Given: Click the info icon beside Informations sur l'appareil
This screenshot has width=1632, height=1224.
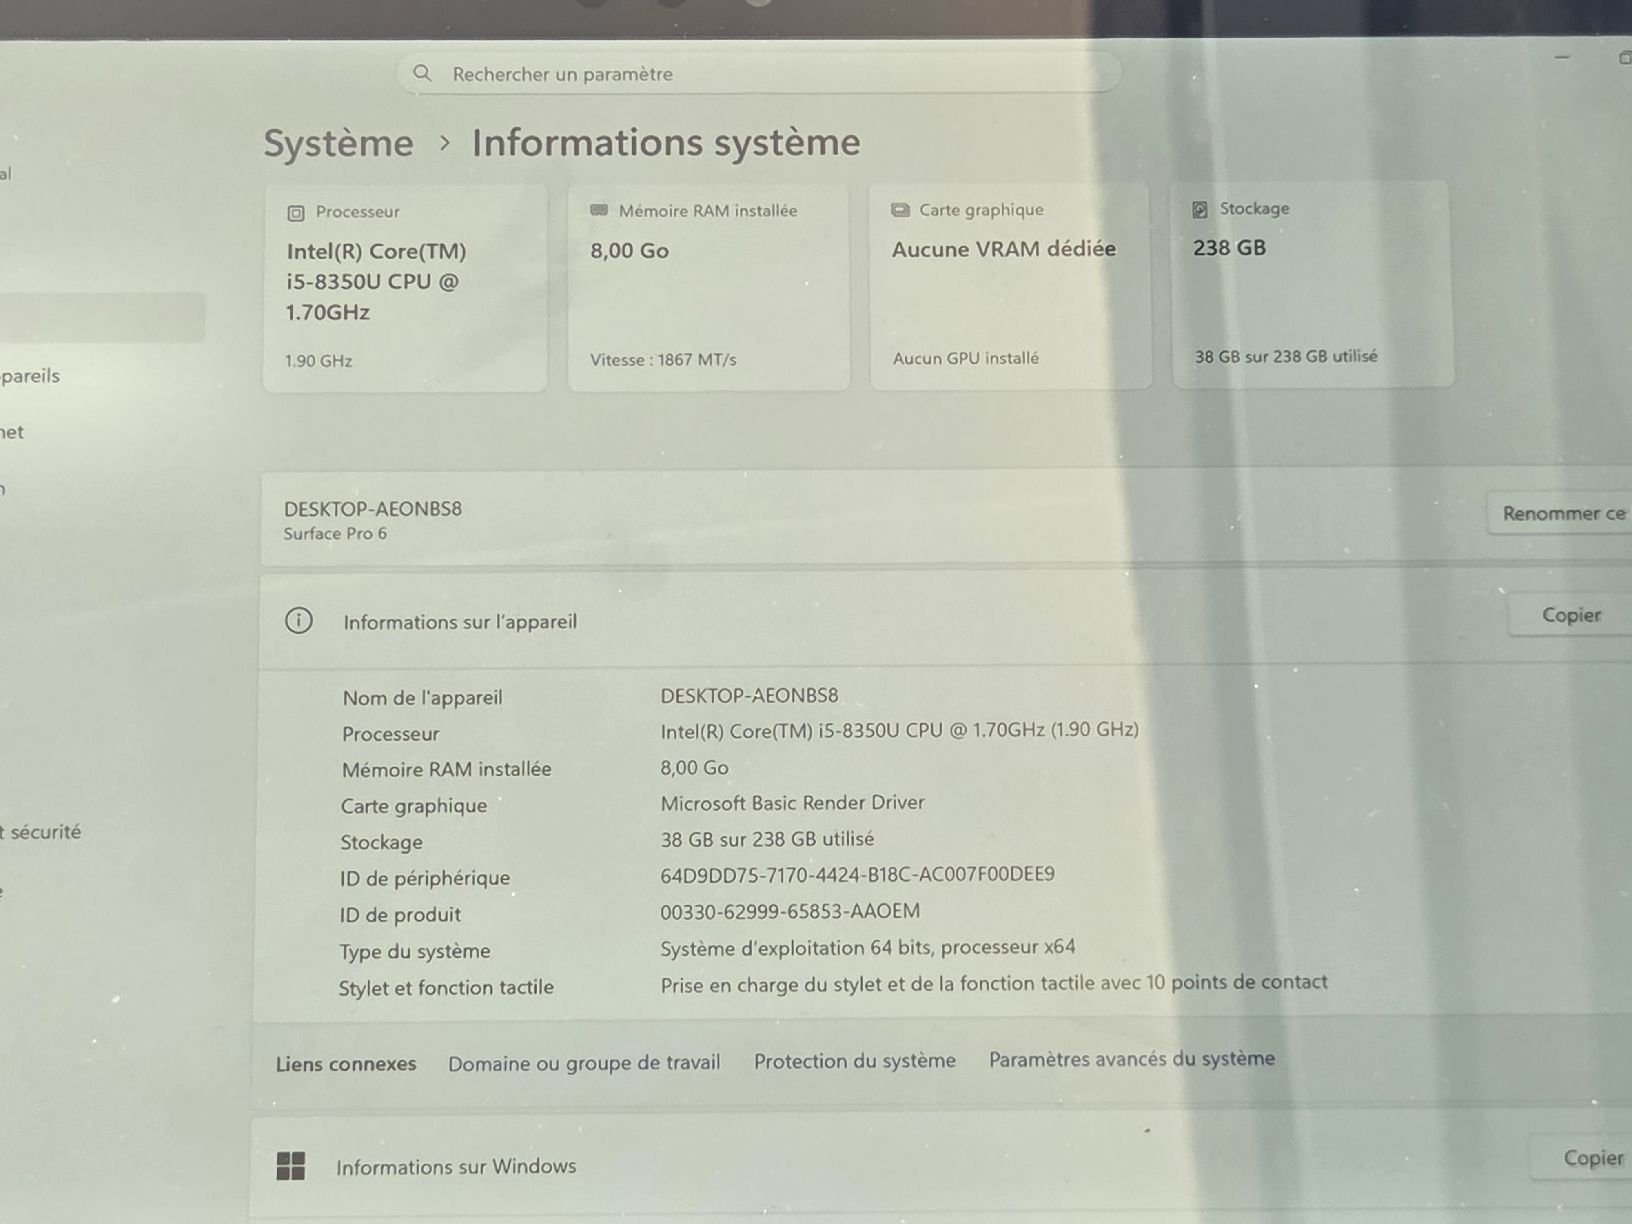Looking at the screenshot, I should click(x=298, y=621).
